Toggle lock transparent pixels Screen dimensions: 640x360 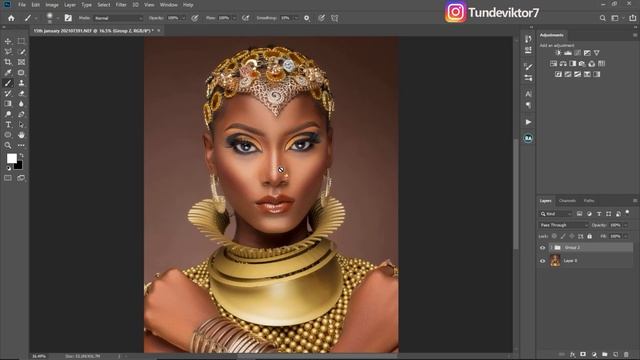click(554, 236)
